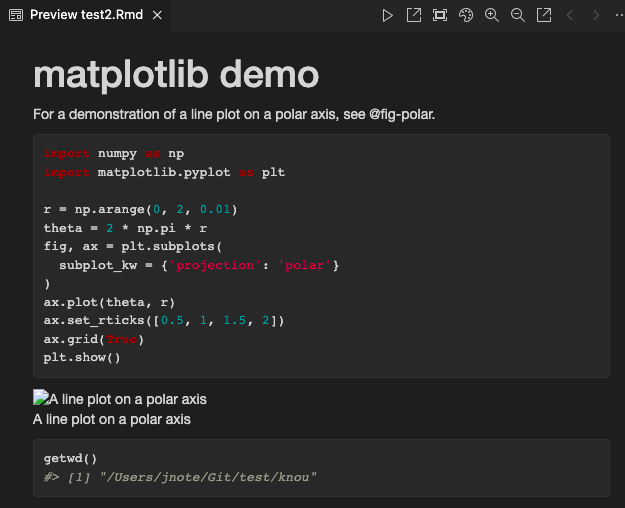
Task: Go back with the left chevron
Action: [570, 16]
